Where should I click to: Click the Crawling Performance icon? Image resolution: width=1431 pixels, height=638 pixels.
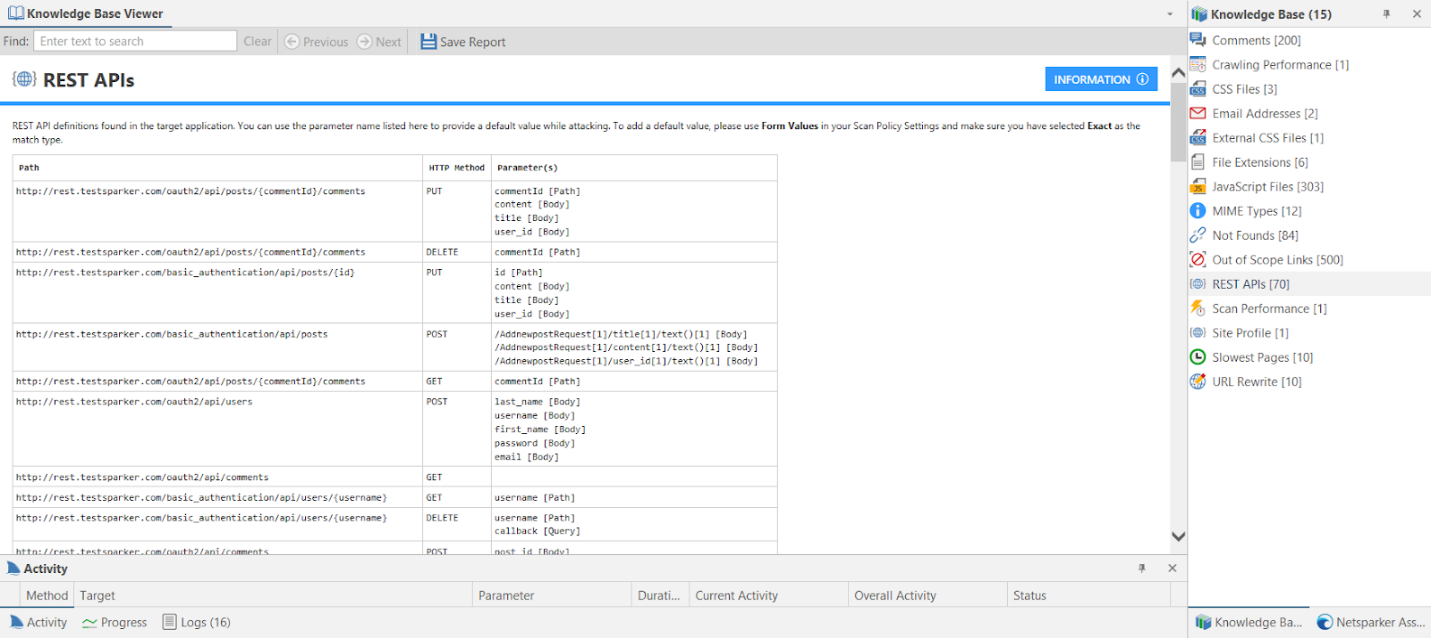pos(1197,64)
